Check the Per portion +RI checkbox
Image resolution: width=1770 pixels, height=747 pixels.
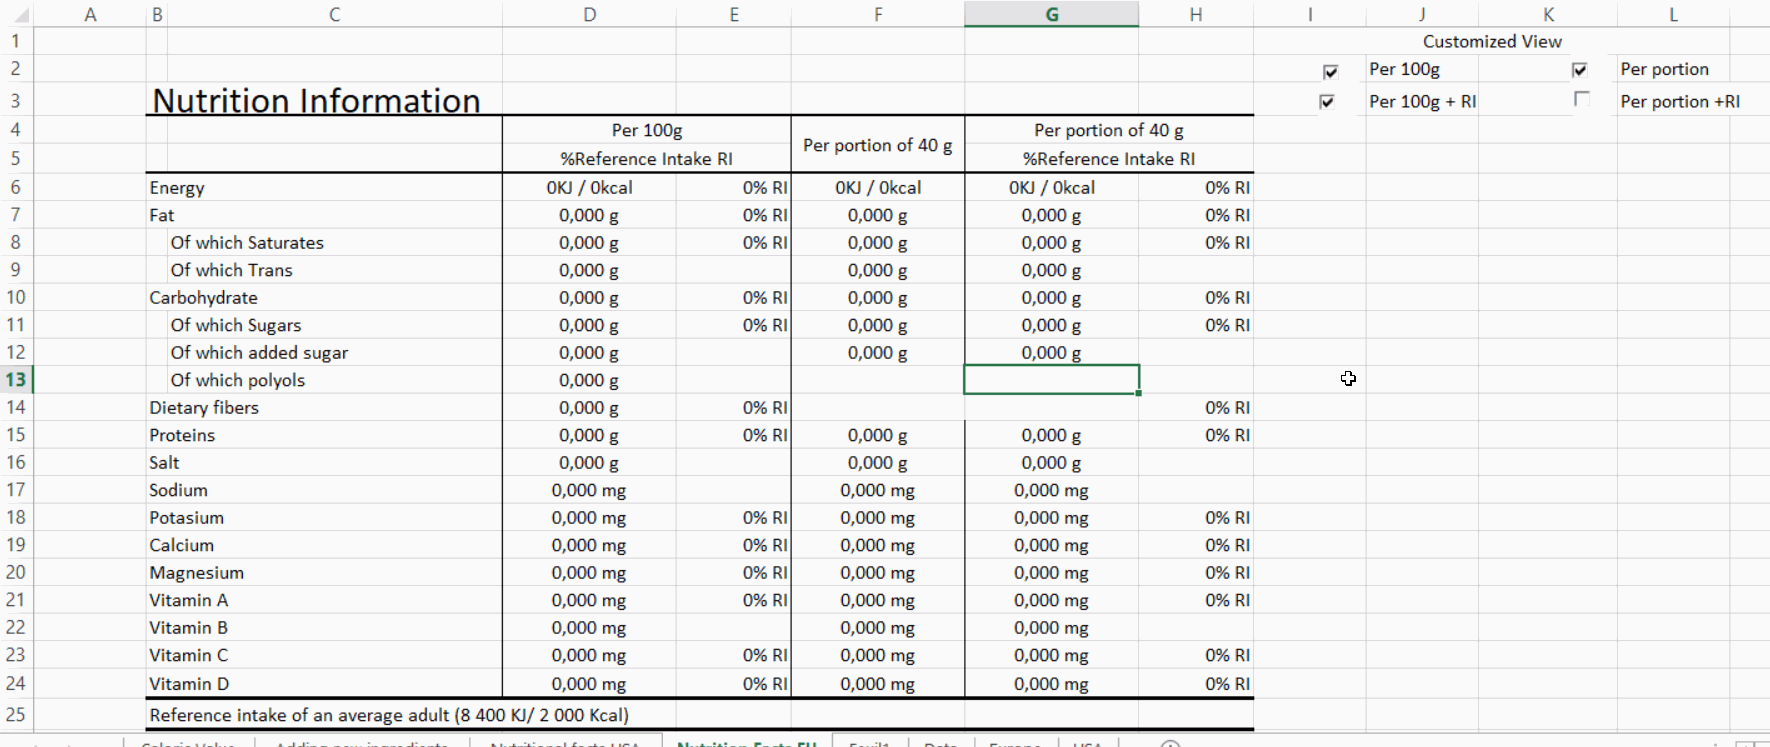tap(1581, 99)
